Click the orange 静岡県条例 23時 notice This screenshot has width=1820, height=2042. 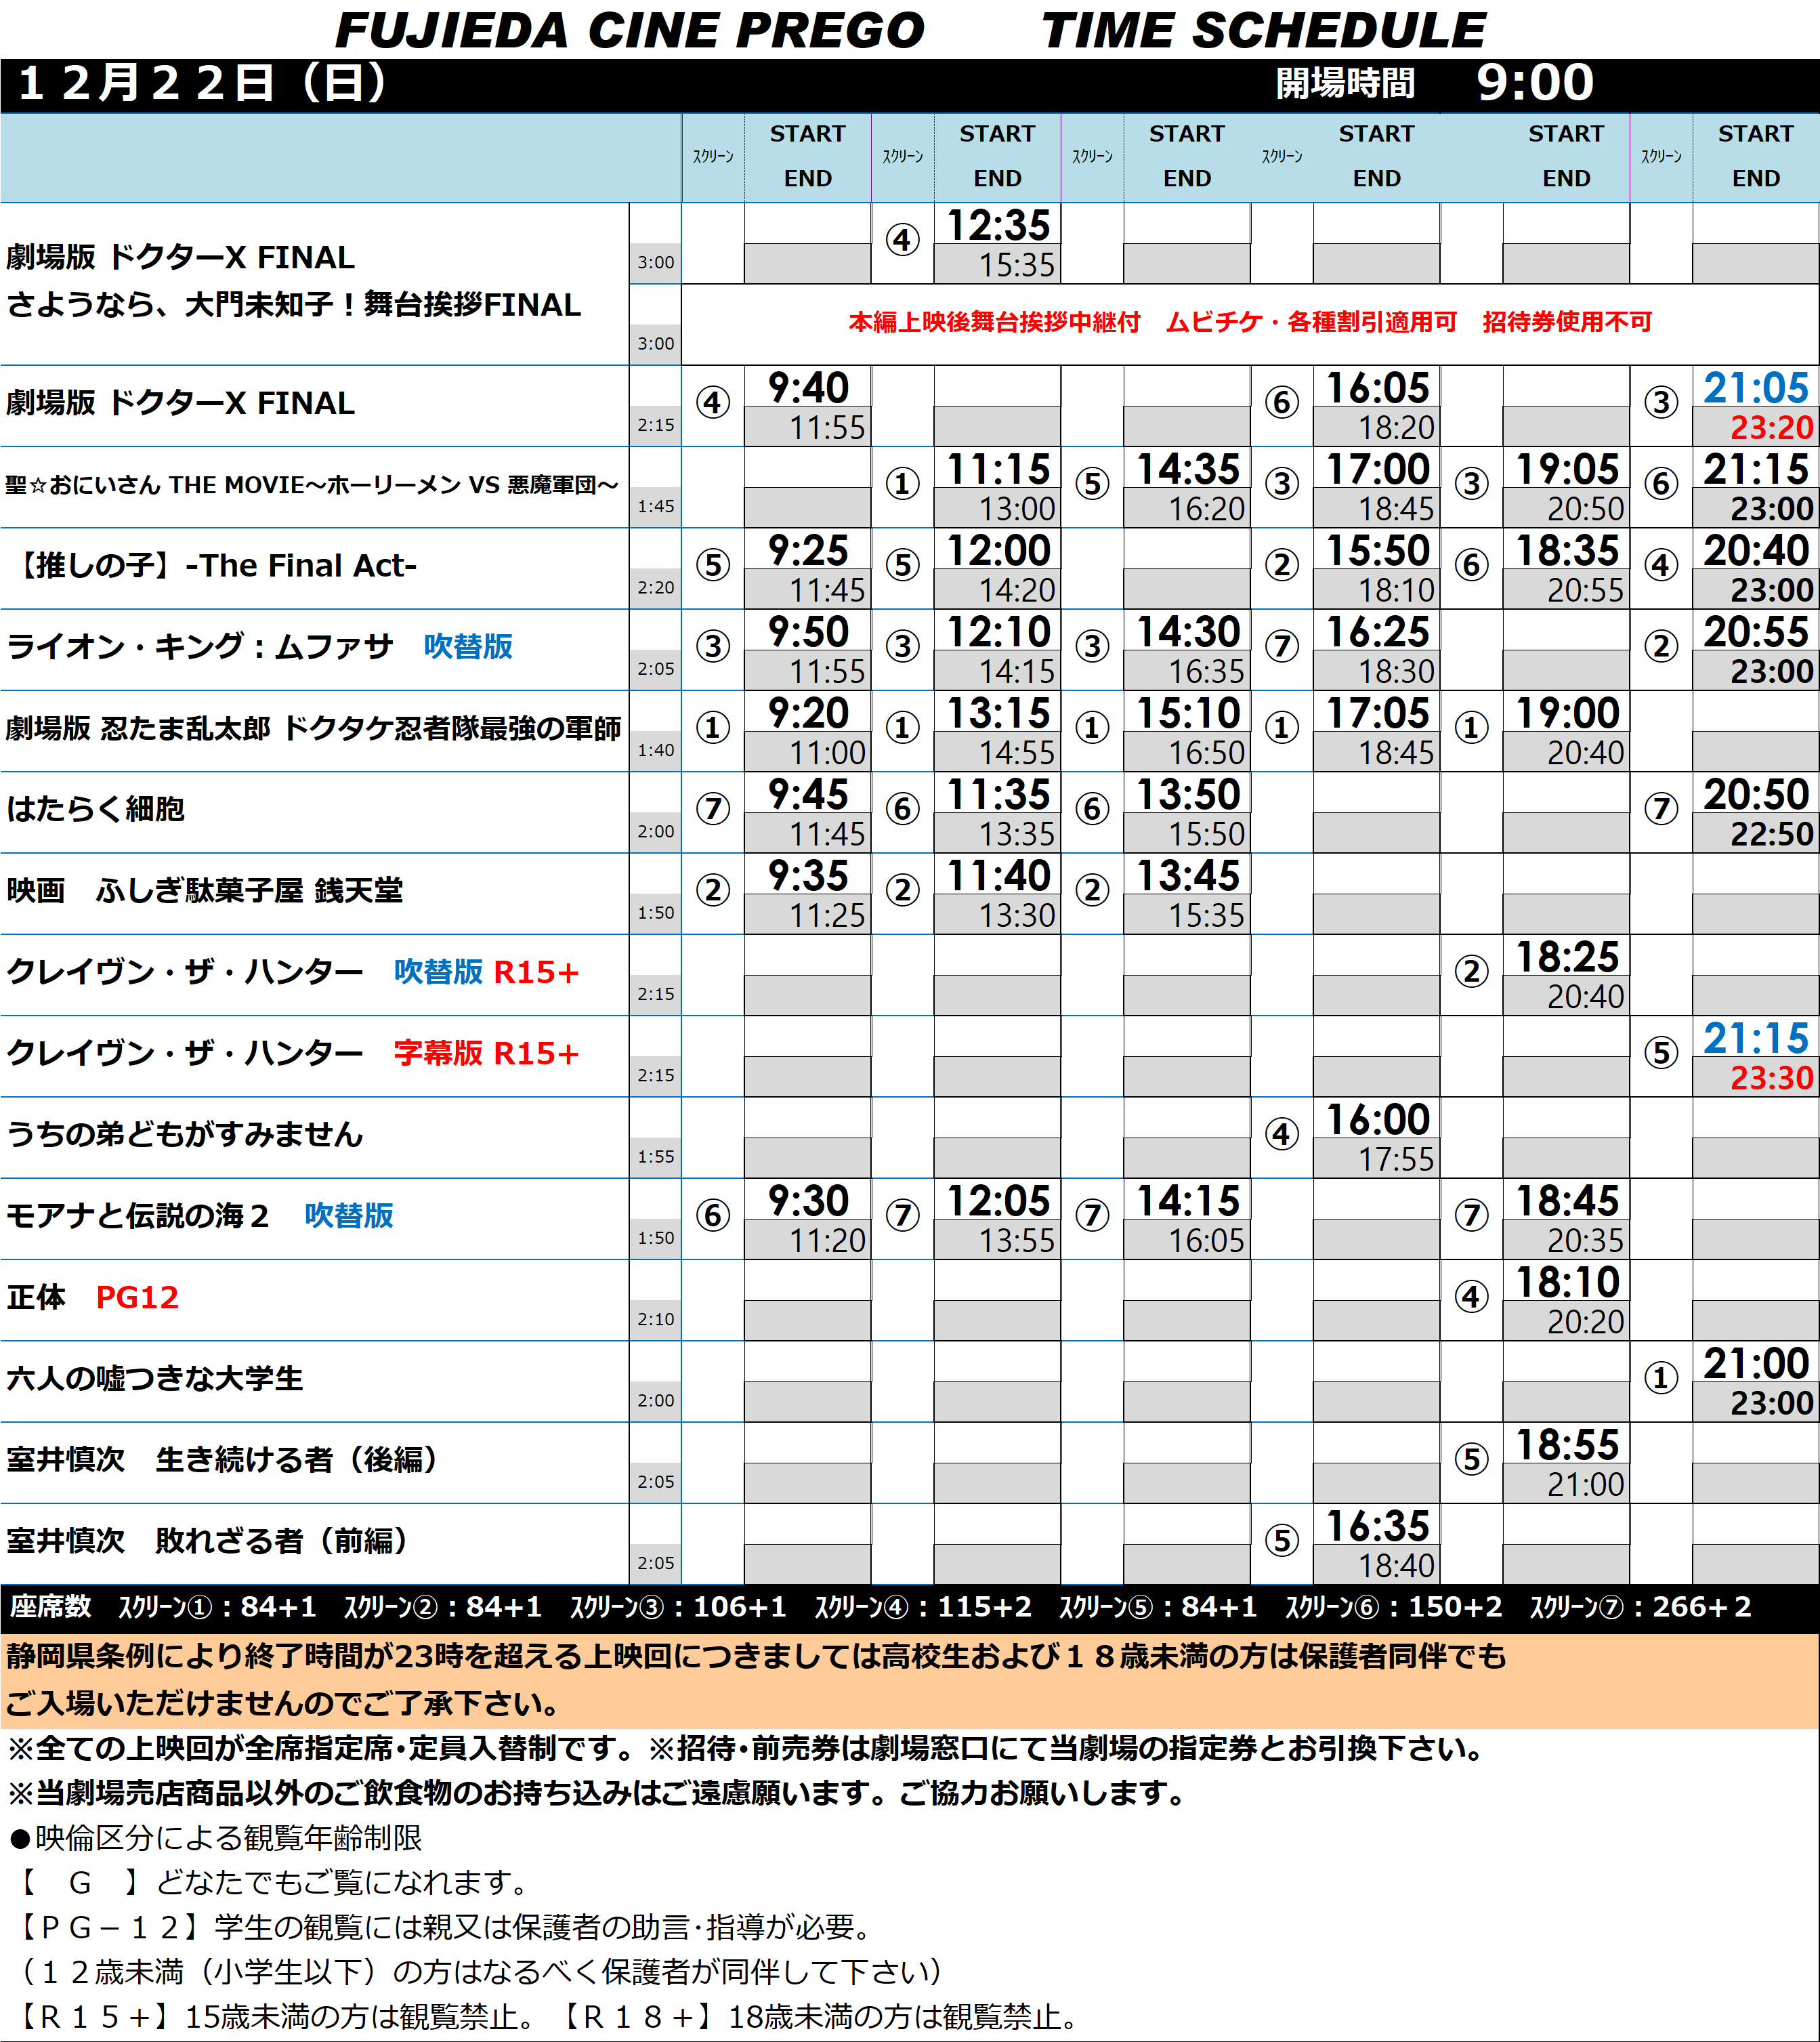pyautogui.click(x=910, y=1680)
